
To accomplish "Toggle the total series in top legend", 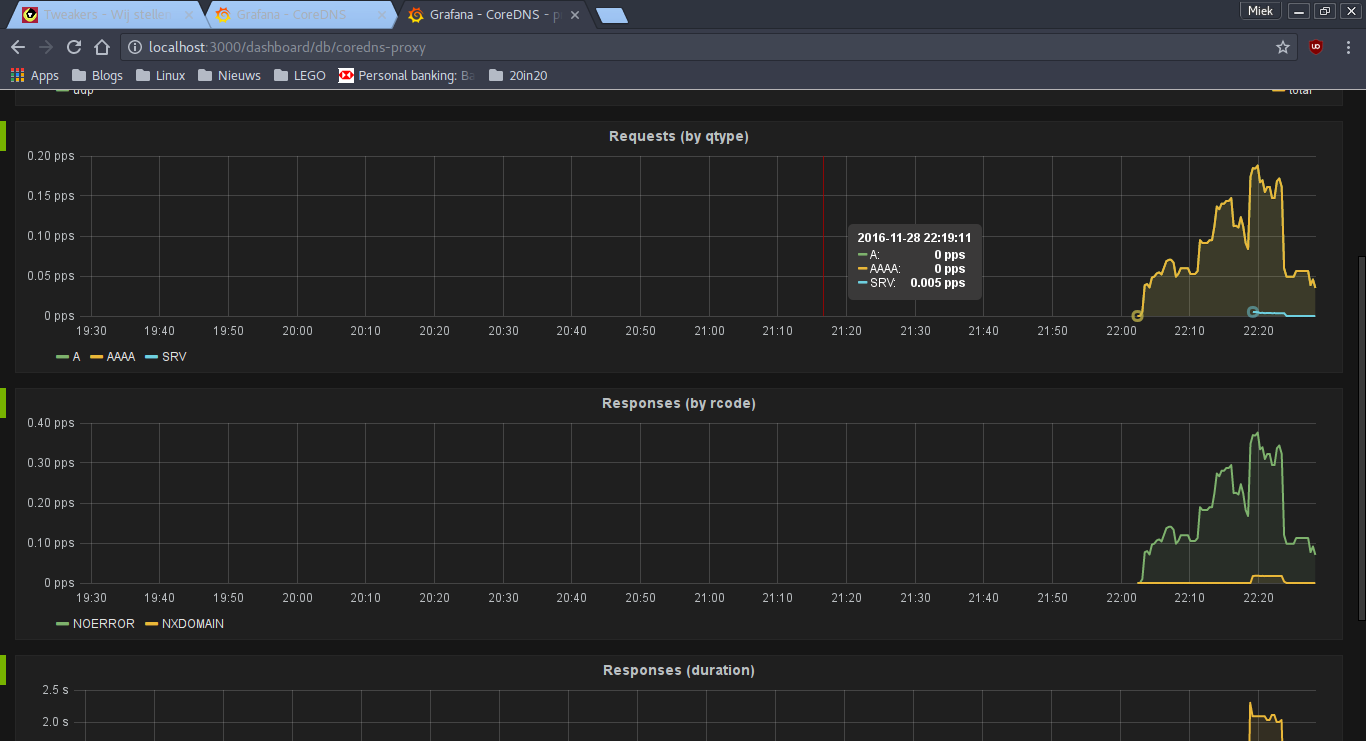I will (1300, 91).
